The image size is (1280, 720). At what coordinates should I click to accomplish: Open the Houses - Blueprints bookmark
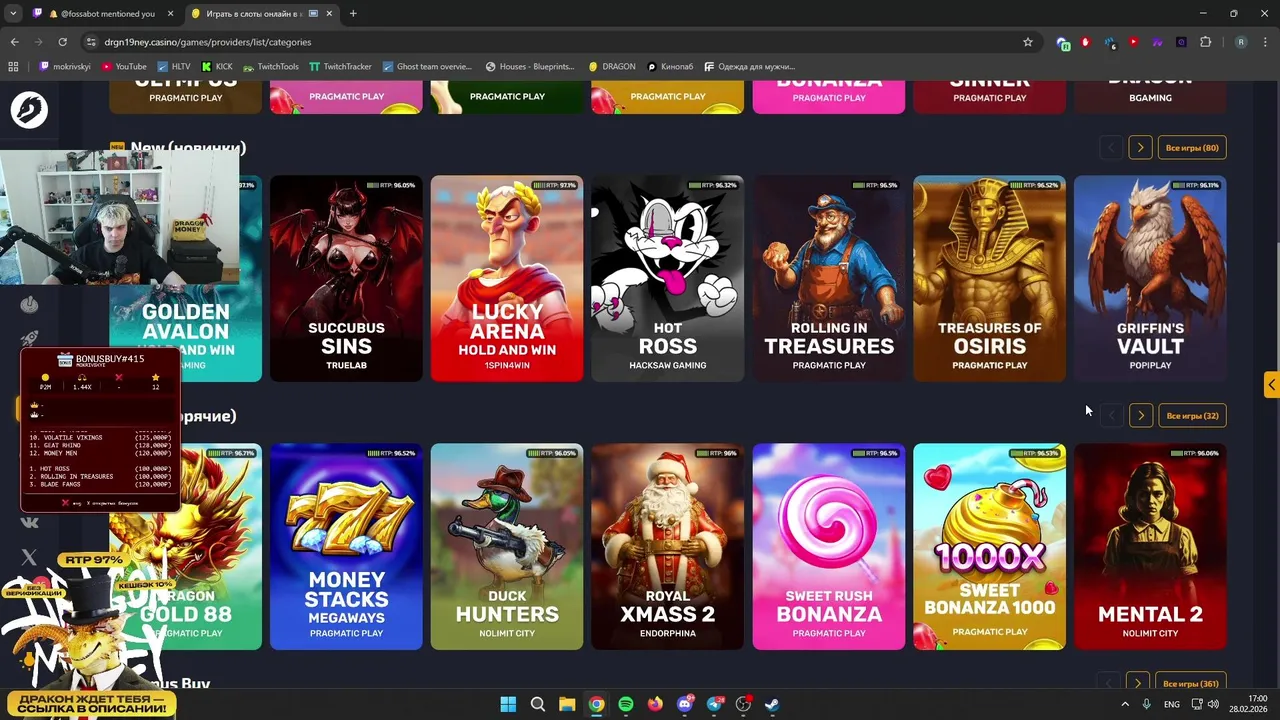530,67
